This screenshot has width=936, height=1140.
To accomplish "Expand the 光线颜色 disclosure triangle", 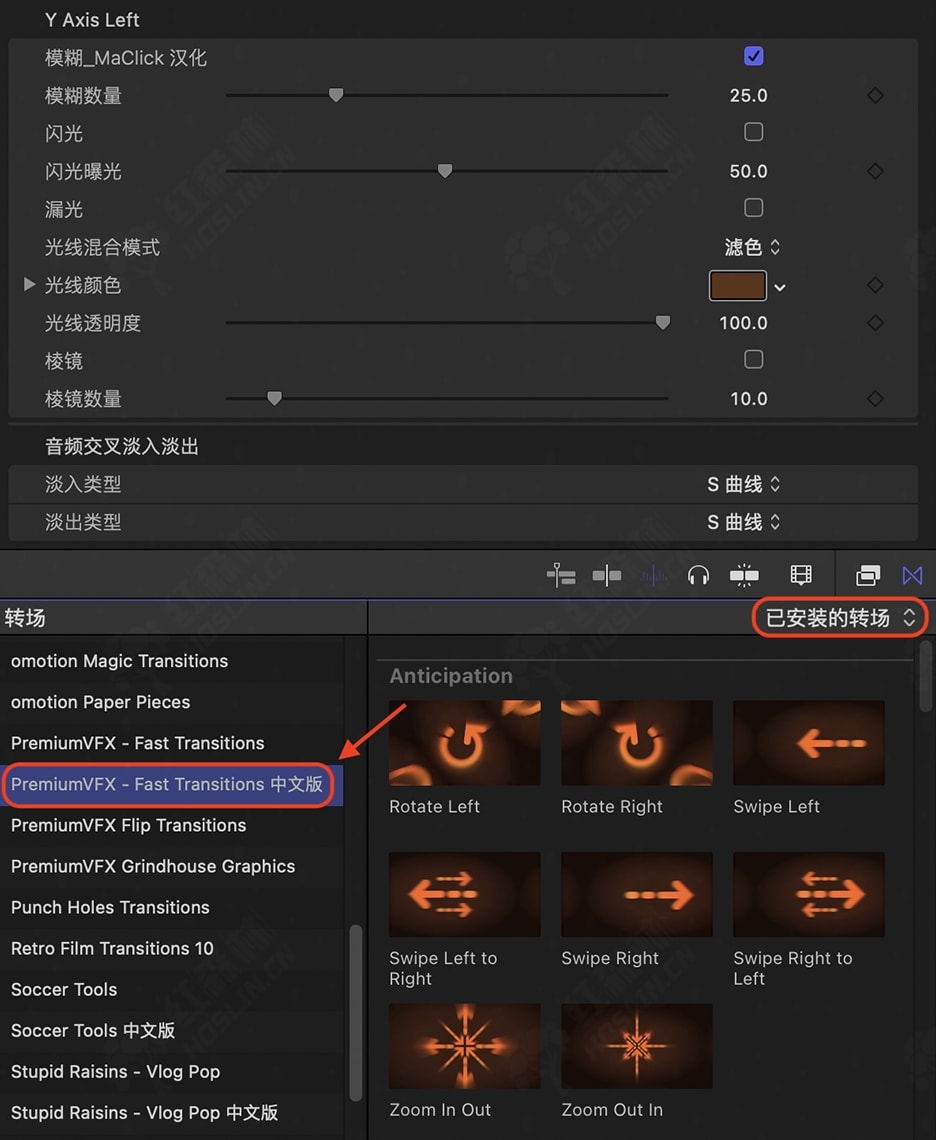I will [x=29, y=284].
